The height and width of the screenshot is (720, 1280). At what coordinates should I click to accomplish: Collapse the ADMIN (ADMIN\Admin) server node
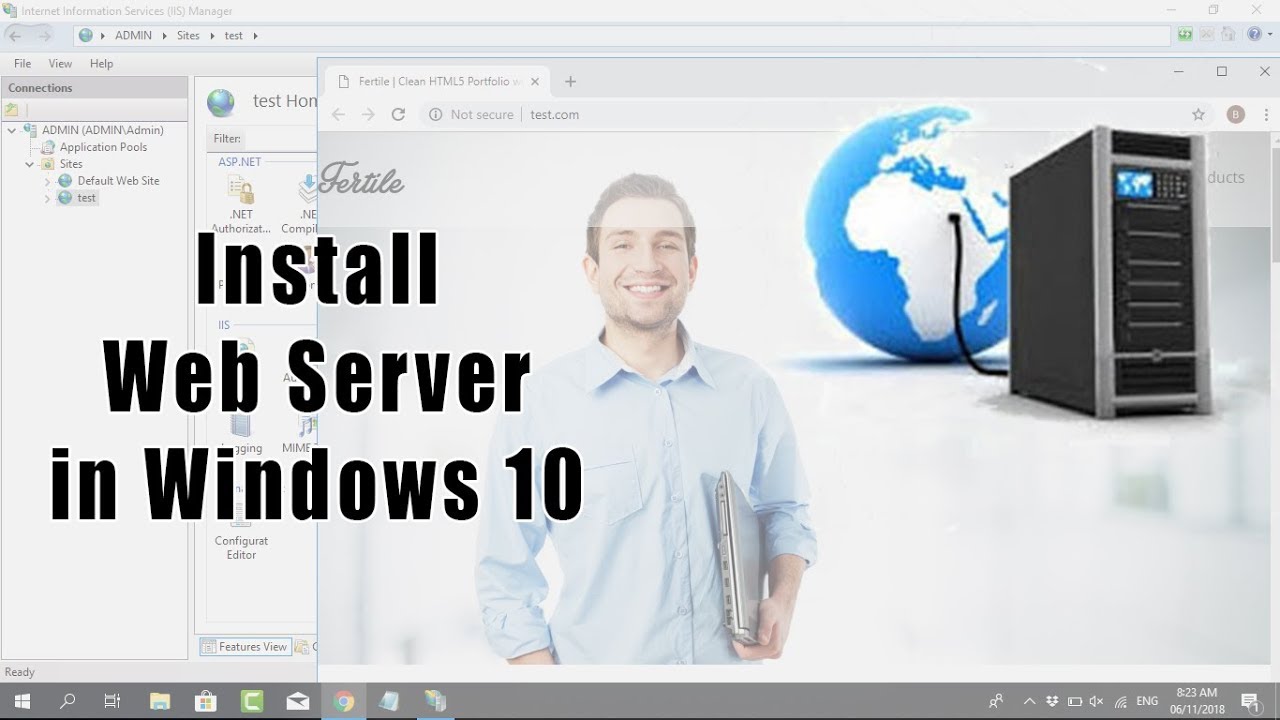coord(12,130)
